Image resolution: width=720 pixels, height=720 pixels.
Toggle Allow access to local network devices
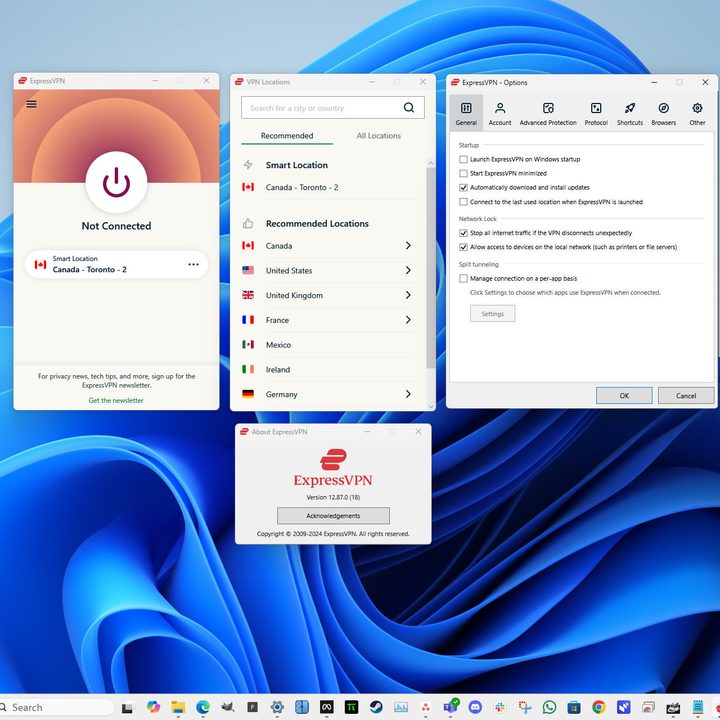(463, 247)
